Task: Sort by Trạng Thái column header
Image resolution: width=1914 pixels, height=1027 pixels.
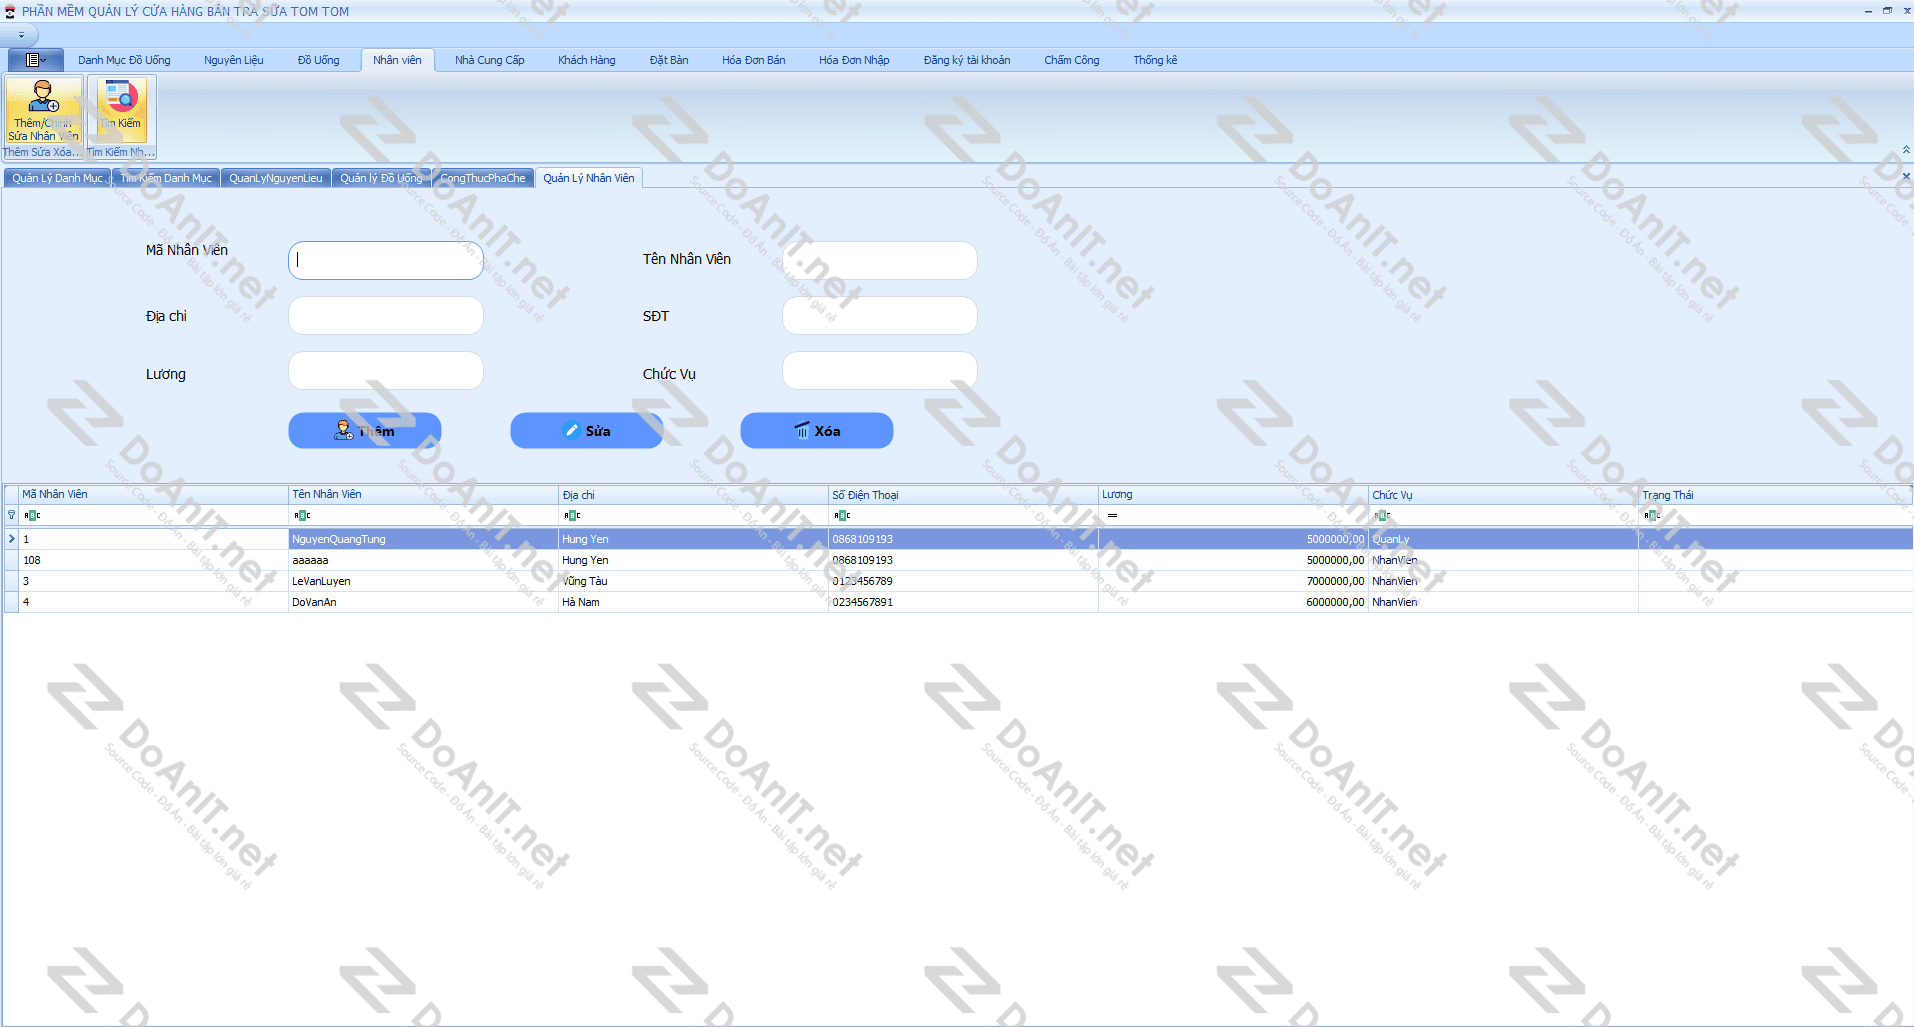Action: point(1775,495)
